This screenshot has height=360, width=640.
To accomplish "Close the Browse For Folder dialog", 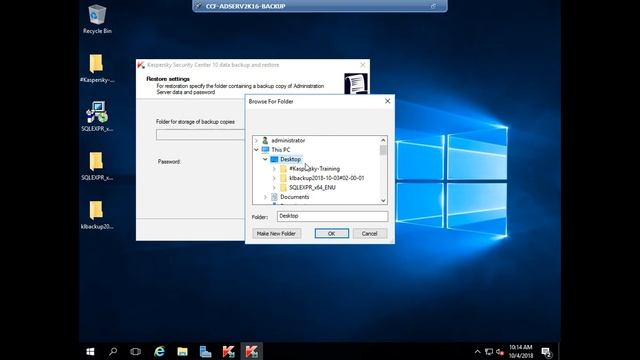I will 387,101.
